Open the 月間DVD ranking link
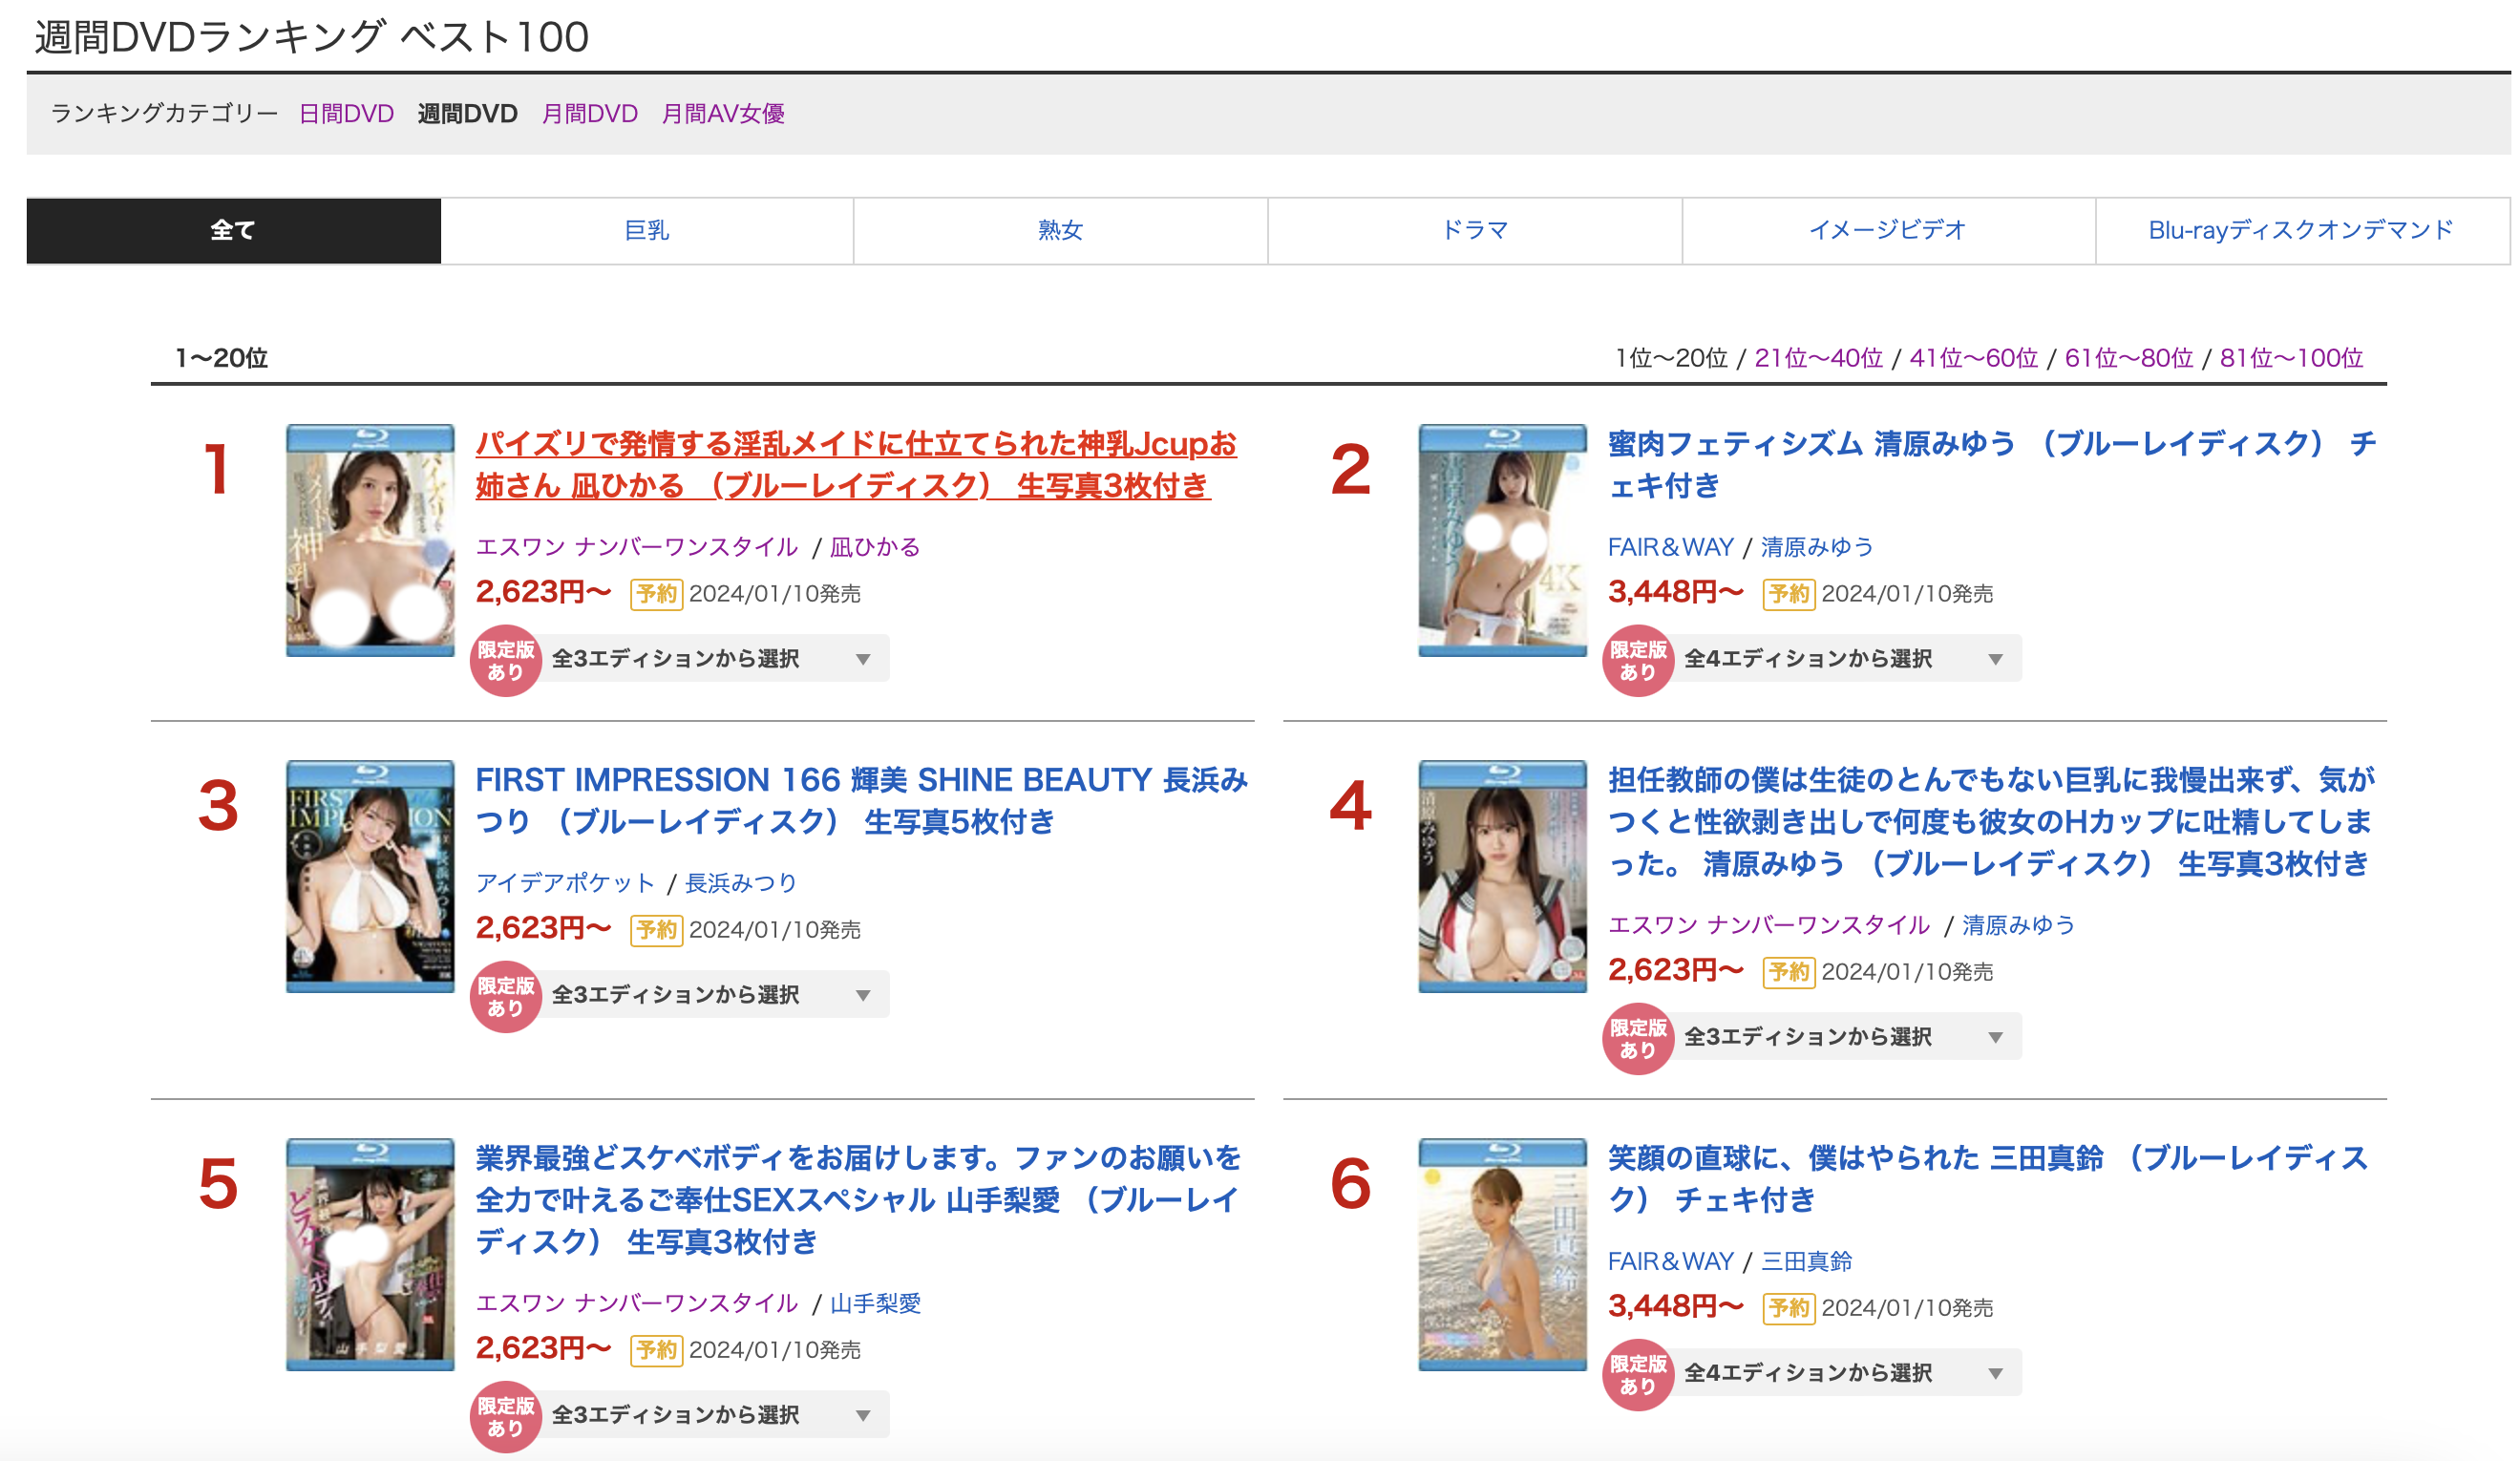Viewport: 2520px width, 1461px height. pyautogui.click(x=589, y=114)
